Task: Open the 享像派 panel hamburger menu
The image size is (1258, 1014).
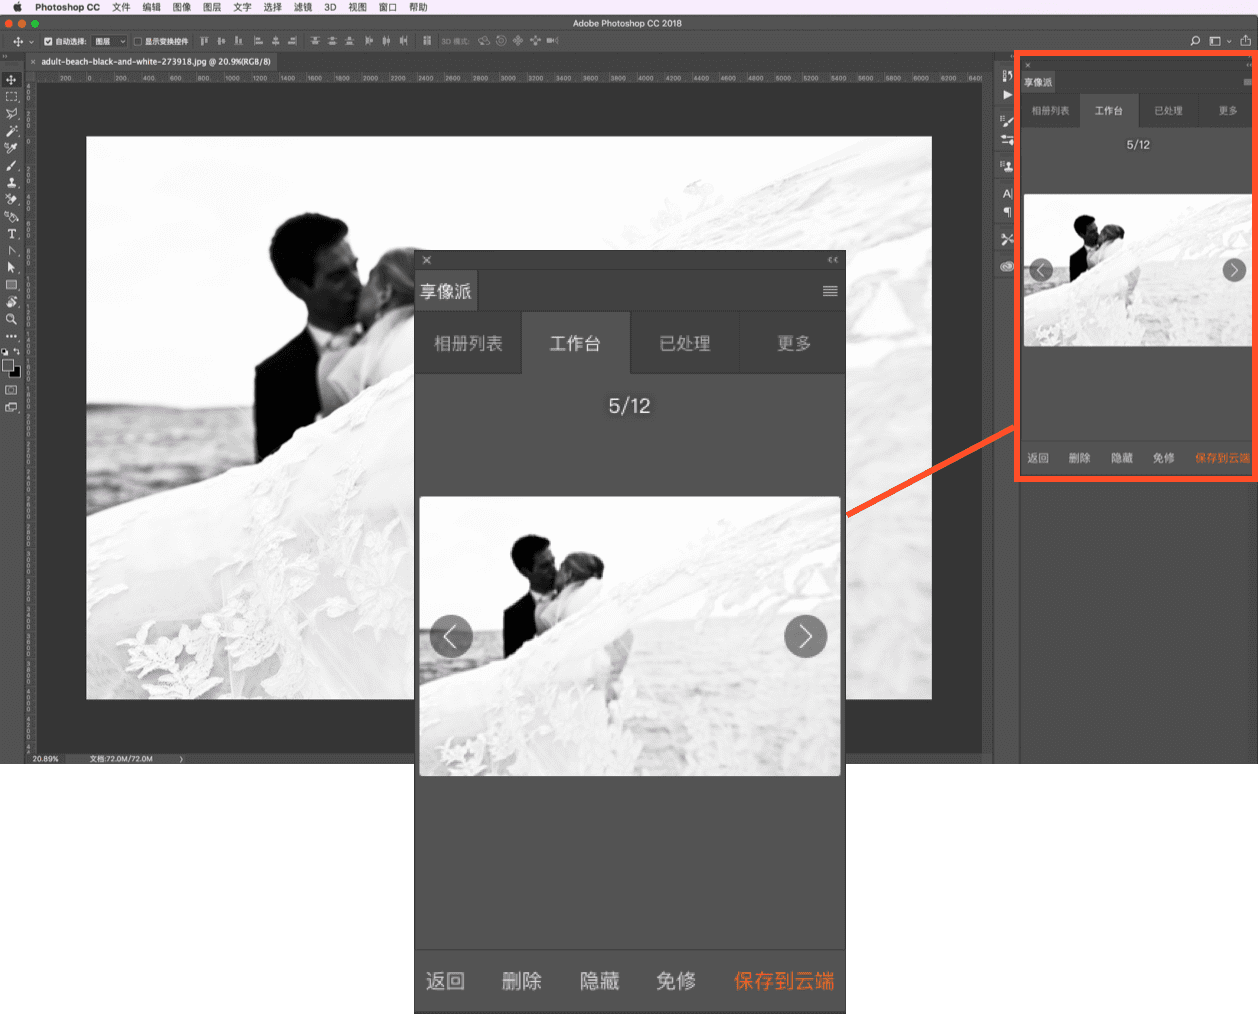Action: [x=1247, y=82]
